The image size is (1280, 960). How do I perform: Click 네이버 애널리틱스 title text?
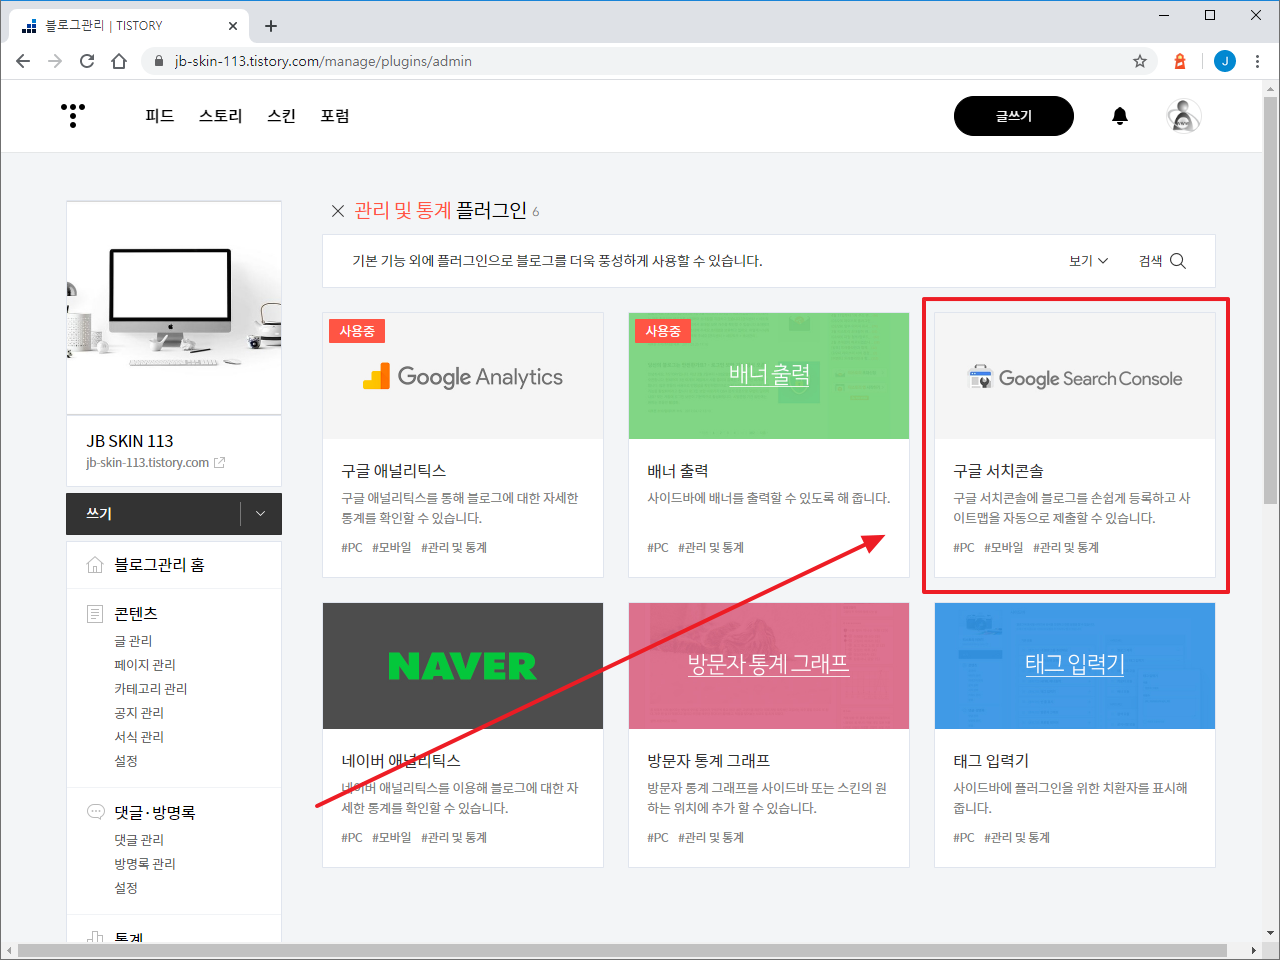tap(401, 761)
